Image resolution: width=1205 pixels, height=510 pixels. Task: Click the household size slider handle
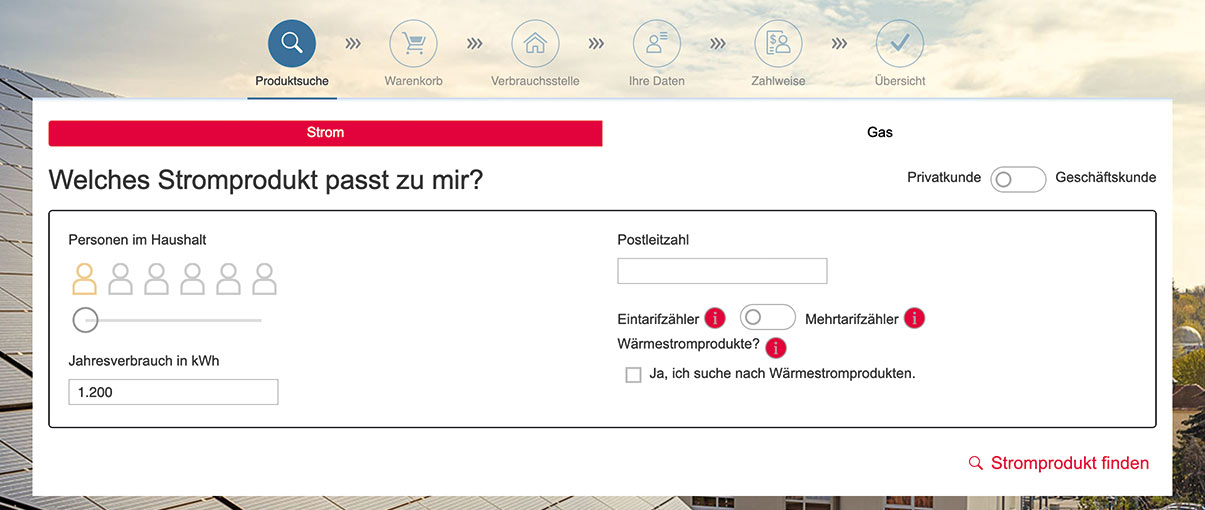86,320
